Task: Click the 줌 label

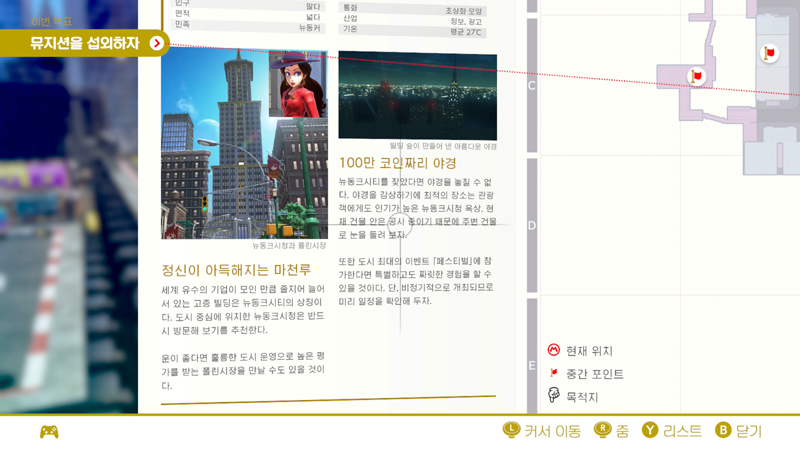Action: (x=622, y=431)
